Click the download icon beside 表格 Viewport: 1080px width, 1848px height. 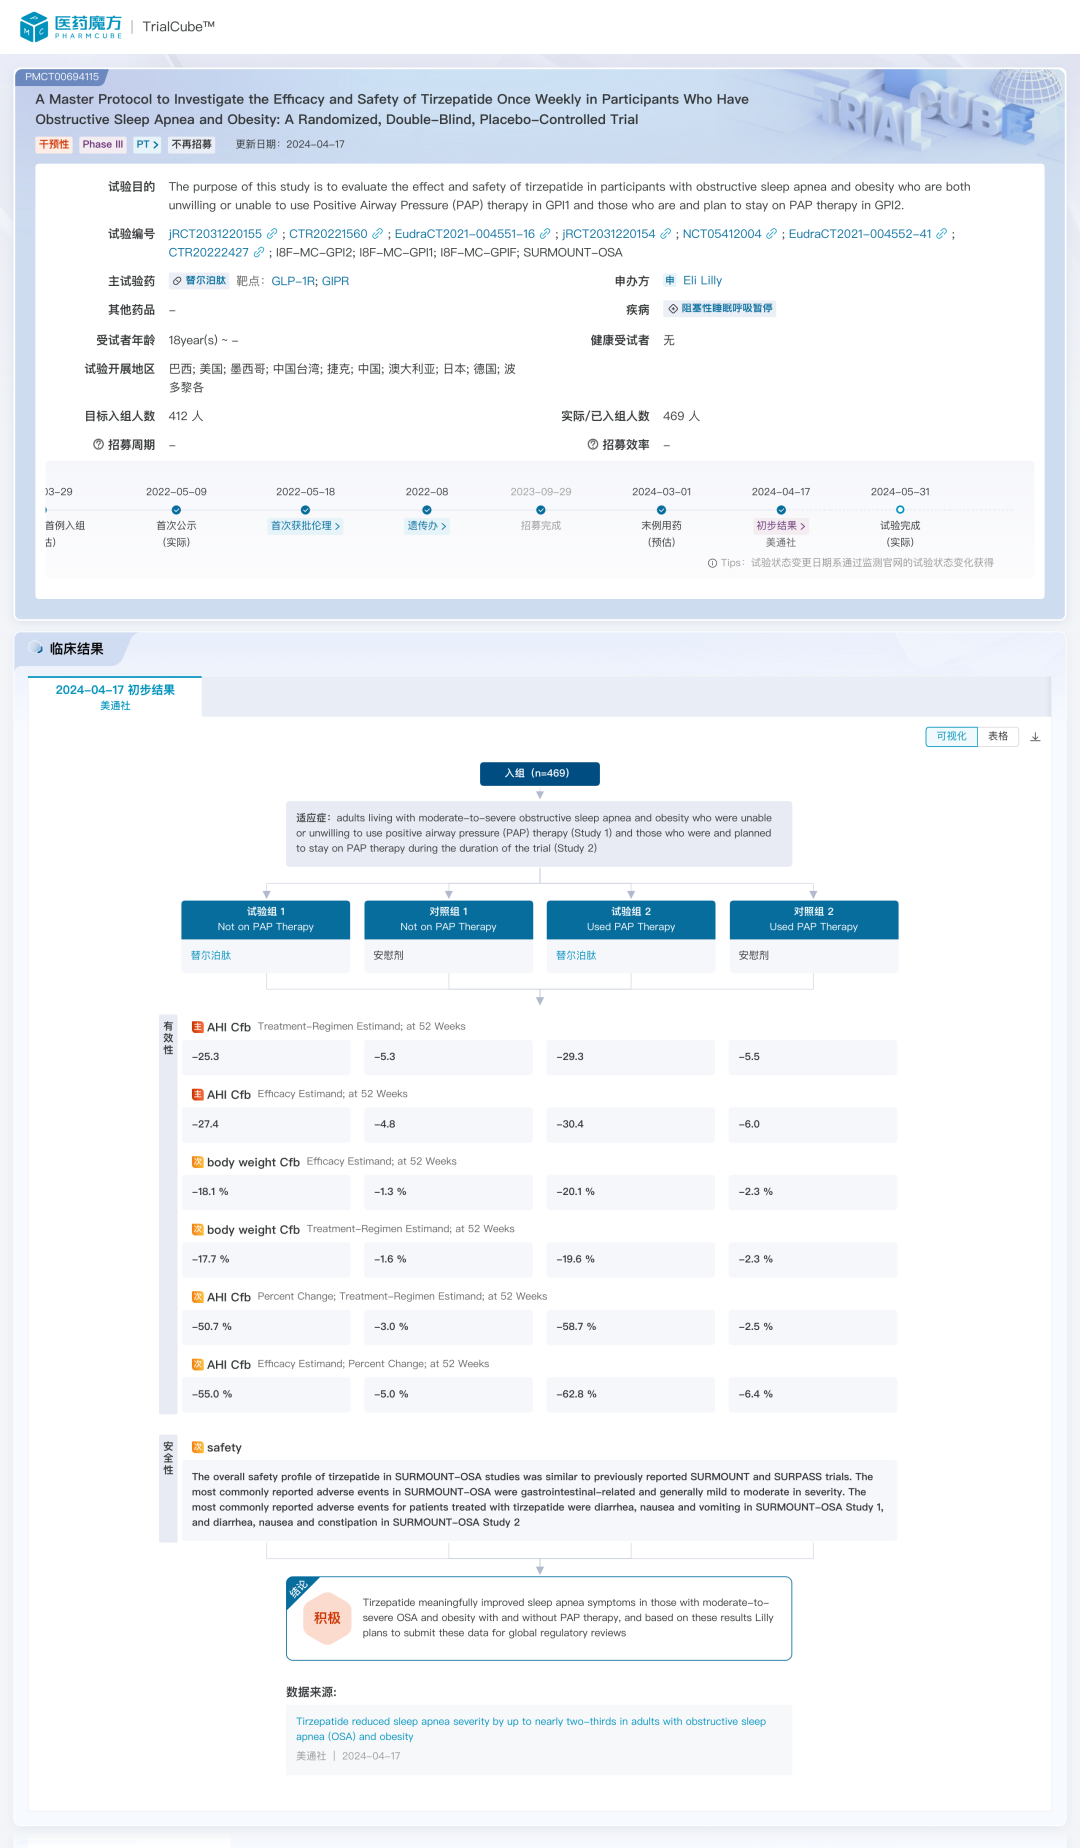[1035, 737]
